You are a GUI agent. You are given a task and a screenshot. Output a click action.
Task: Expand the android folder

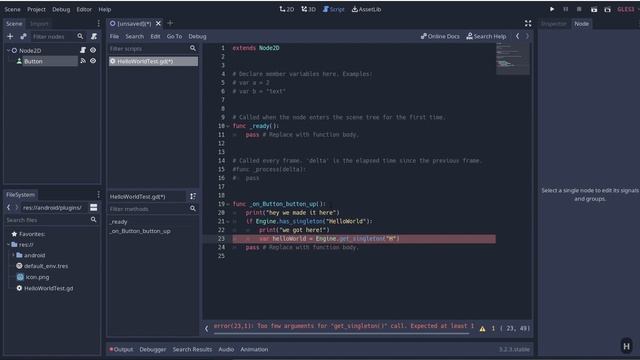(x=13, y=255)
